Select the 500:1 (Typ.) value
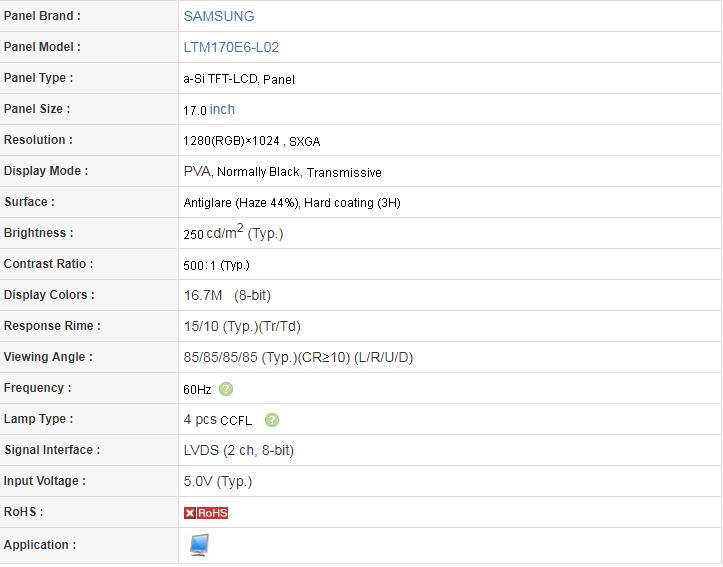The width and height of the screenshot is (723, 567). point(216,266)
